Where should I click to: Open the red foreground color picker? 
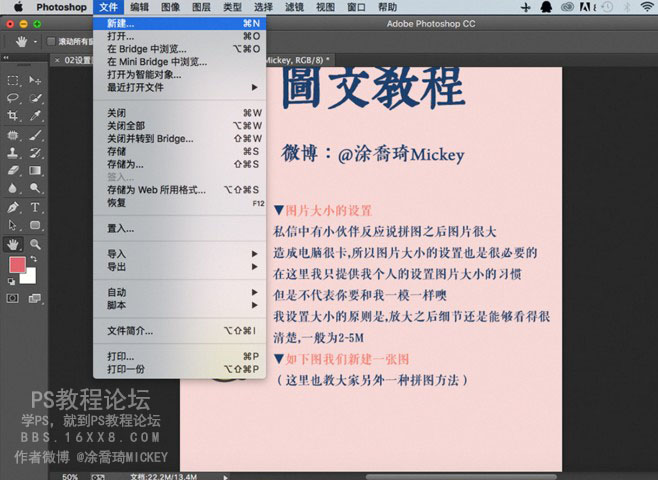point(17,265)
